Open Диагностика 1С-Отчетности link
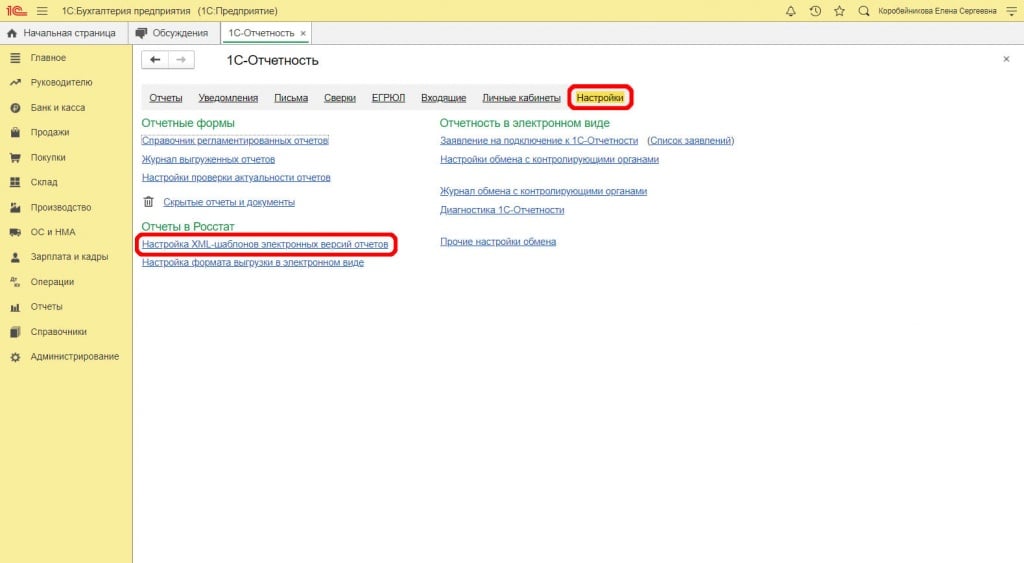 point(502,210)
